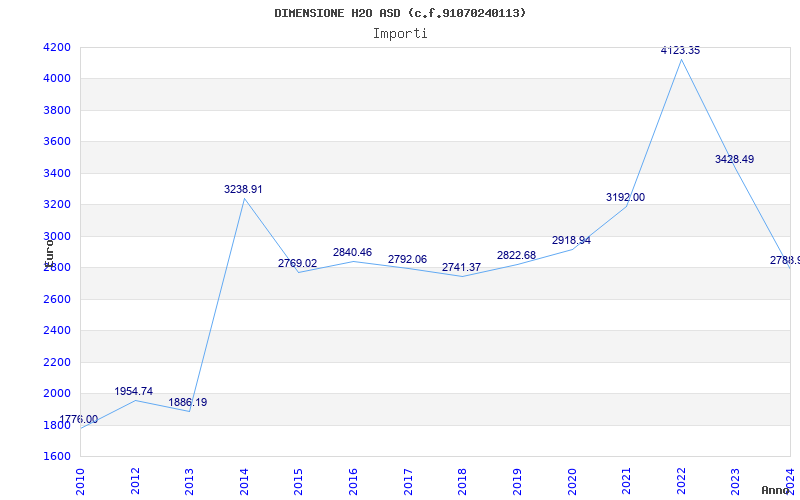Click the 3400 y-axis tick label
Screen dimensions: 800x500
[x=55, y=173]
